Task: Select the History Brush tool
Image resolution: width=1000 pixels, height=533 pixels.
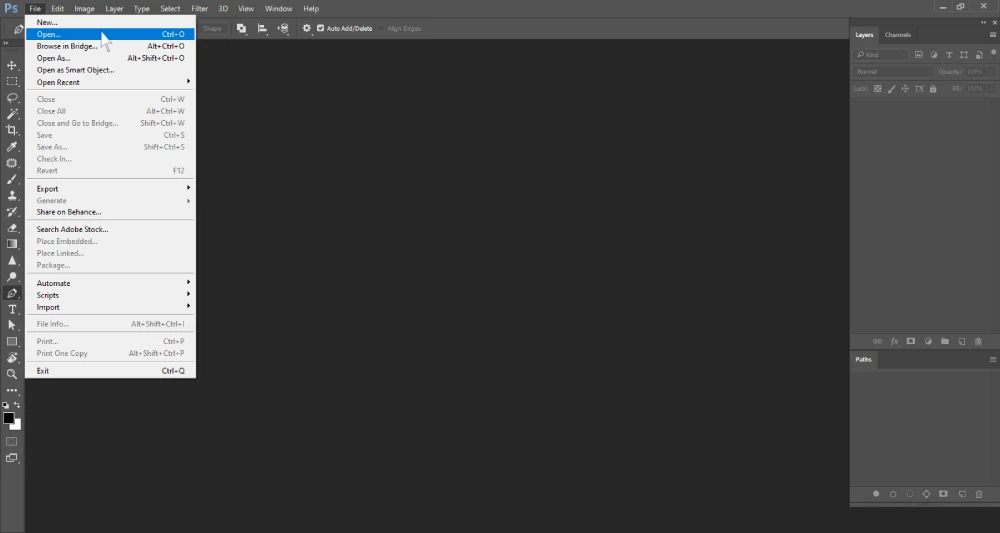Action: coord(11,212)
